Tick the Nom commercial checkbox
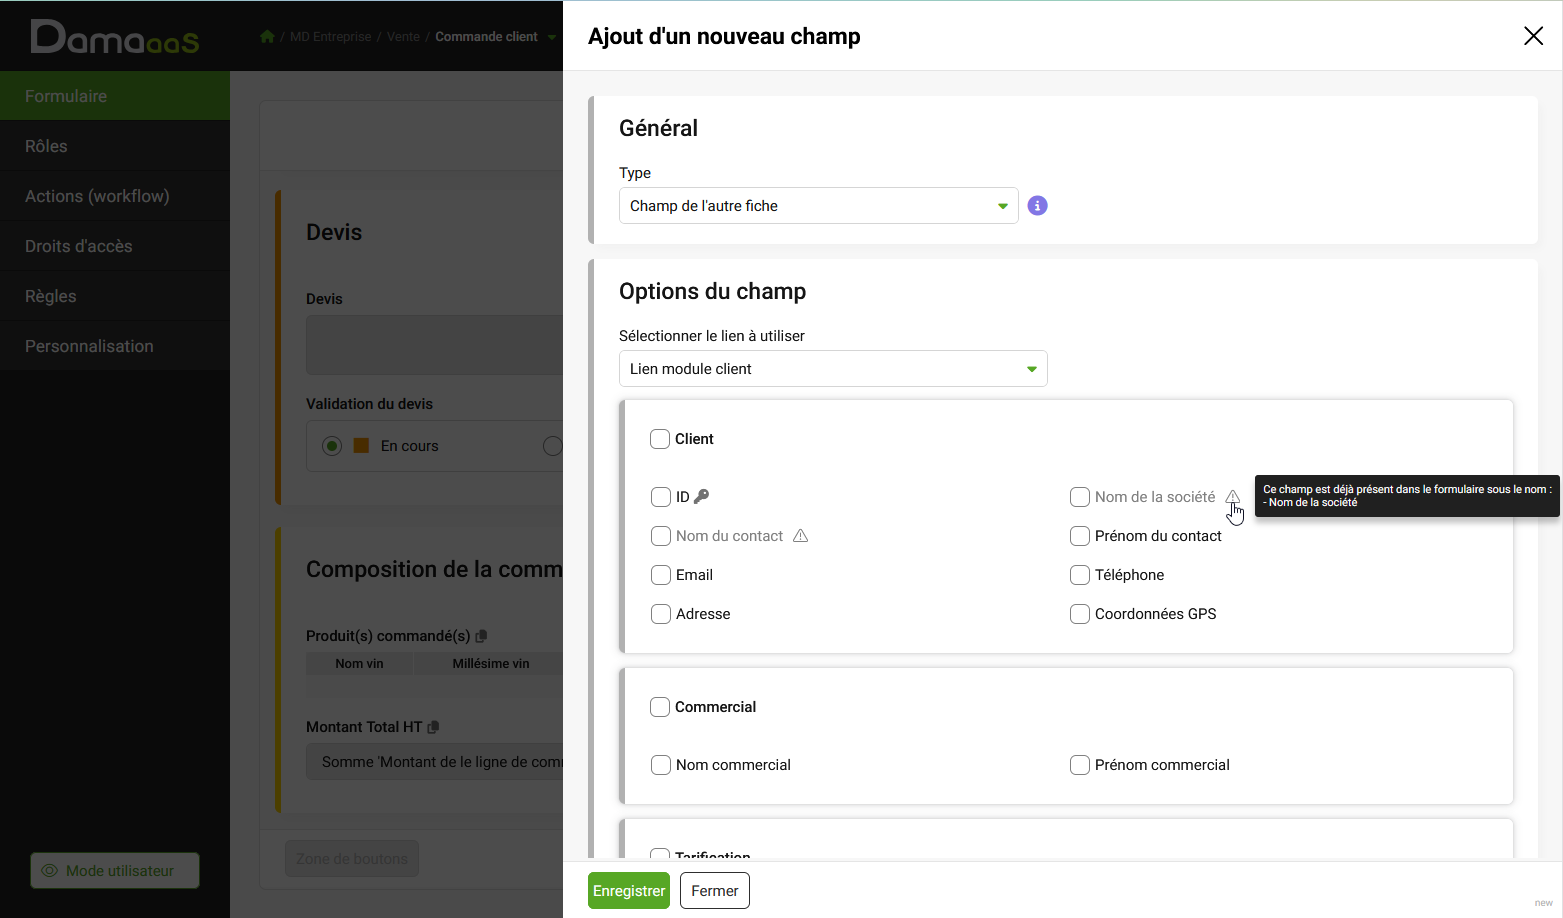The image size is (1563, 918). point(661,765)
